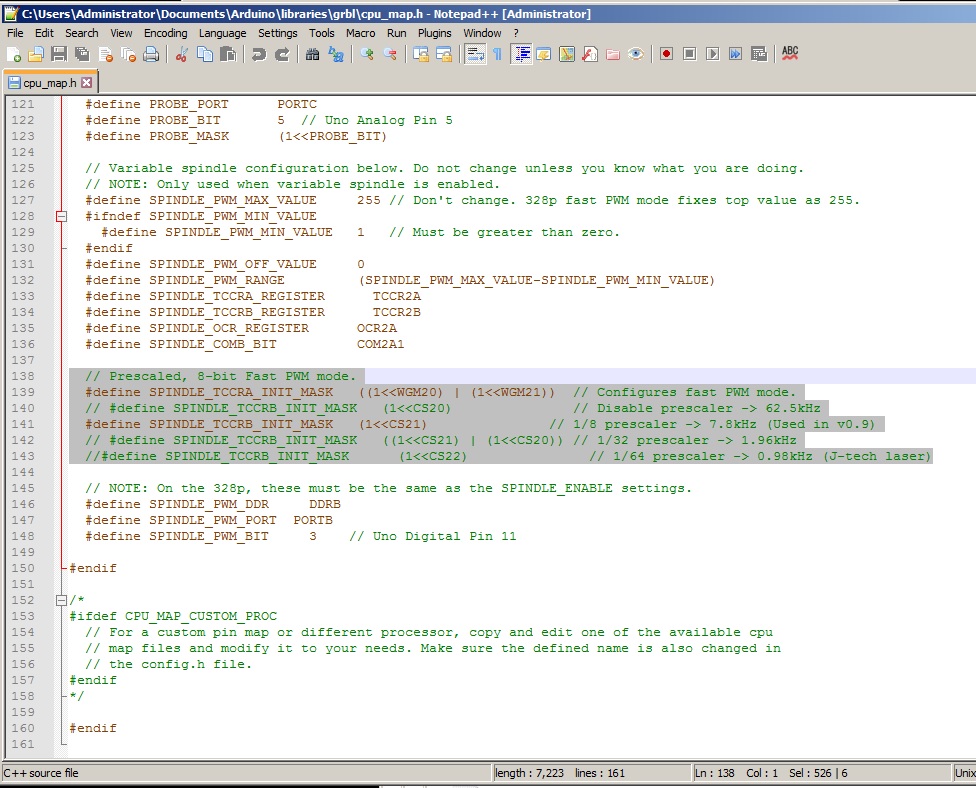This screenshot has height=788, width=976.
Task: Click the ABC spell check icon
Action: click(790, 54)
